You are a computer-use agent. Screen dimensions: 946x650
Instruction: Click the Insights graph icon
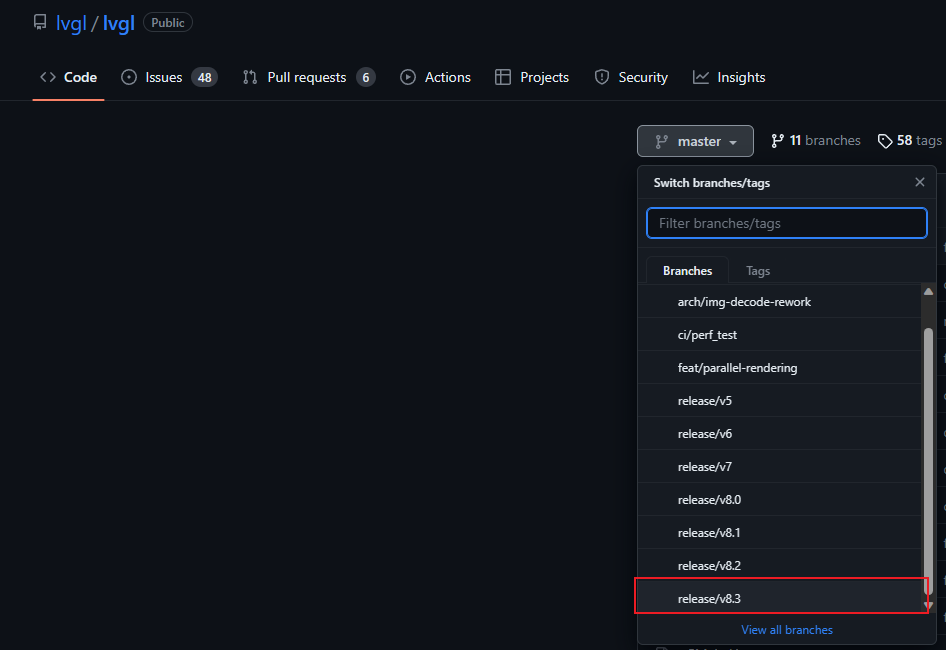coord(700,77)
